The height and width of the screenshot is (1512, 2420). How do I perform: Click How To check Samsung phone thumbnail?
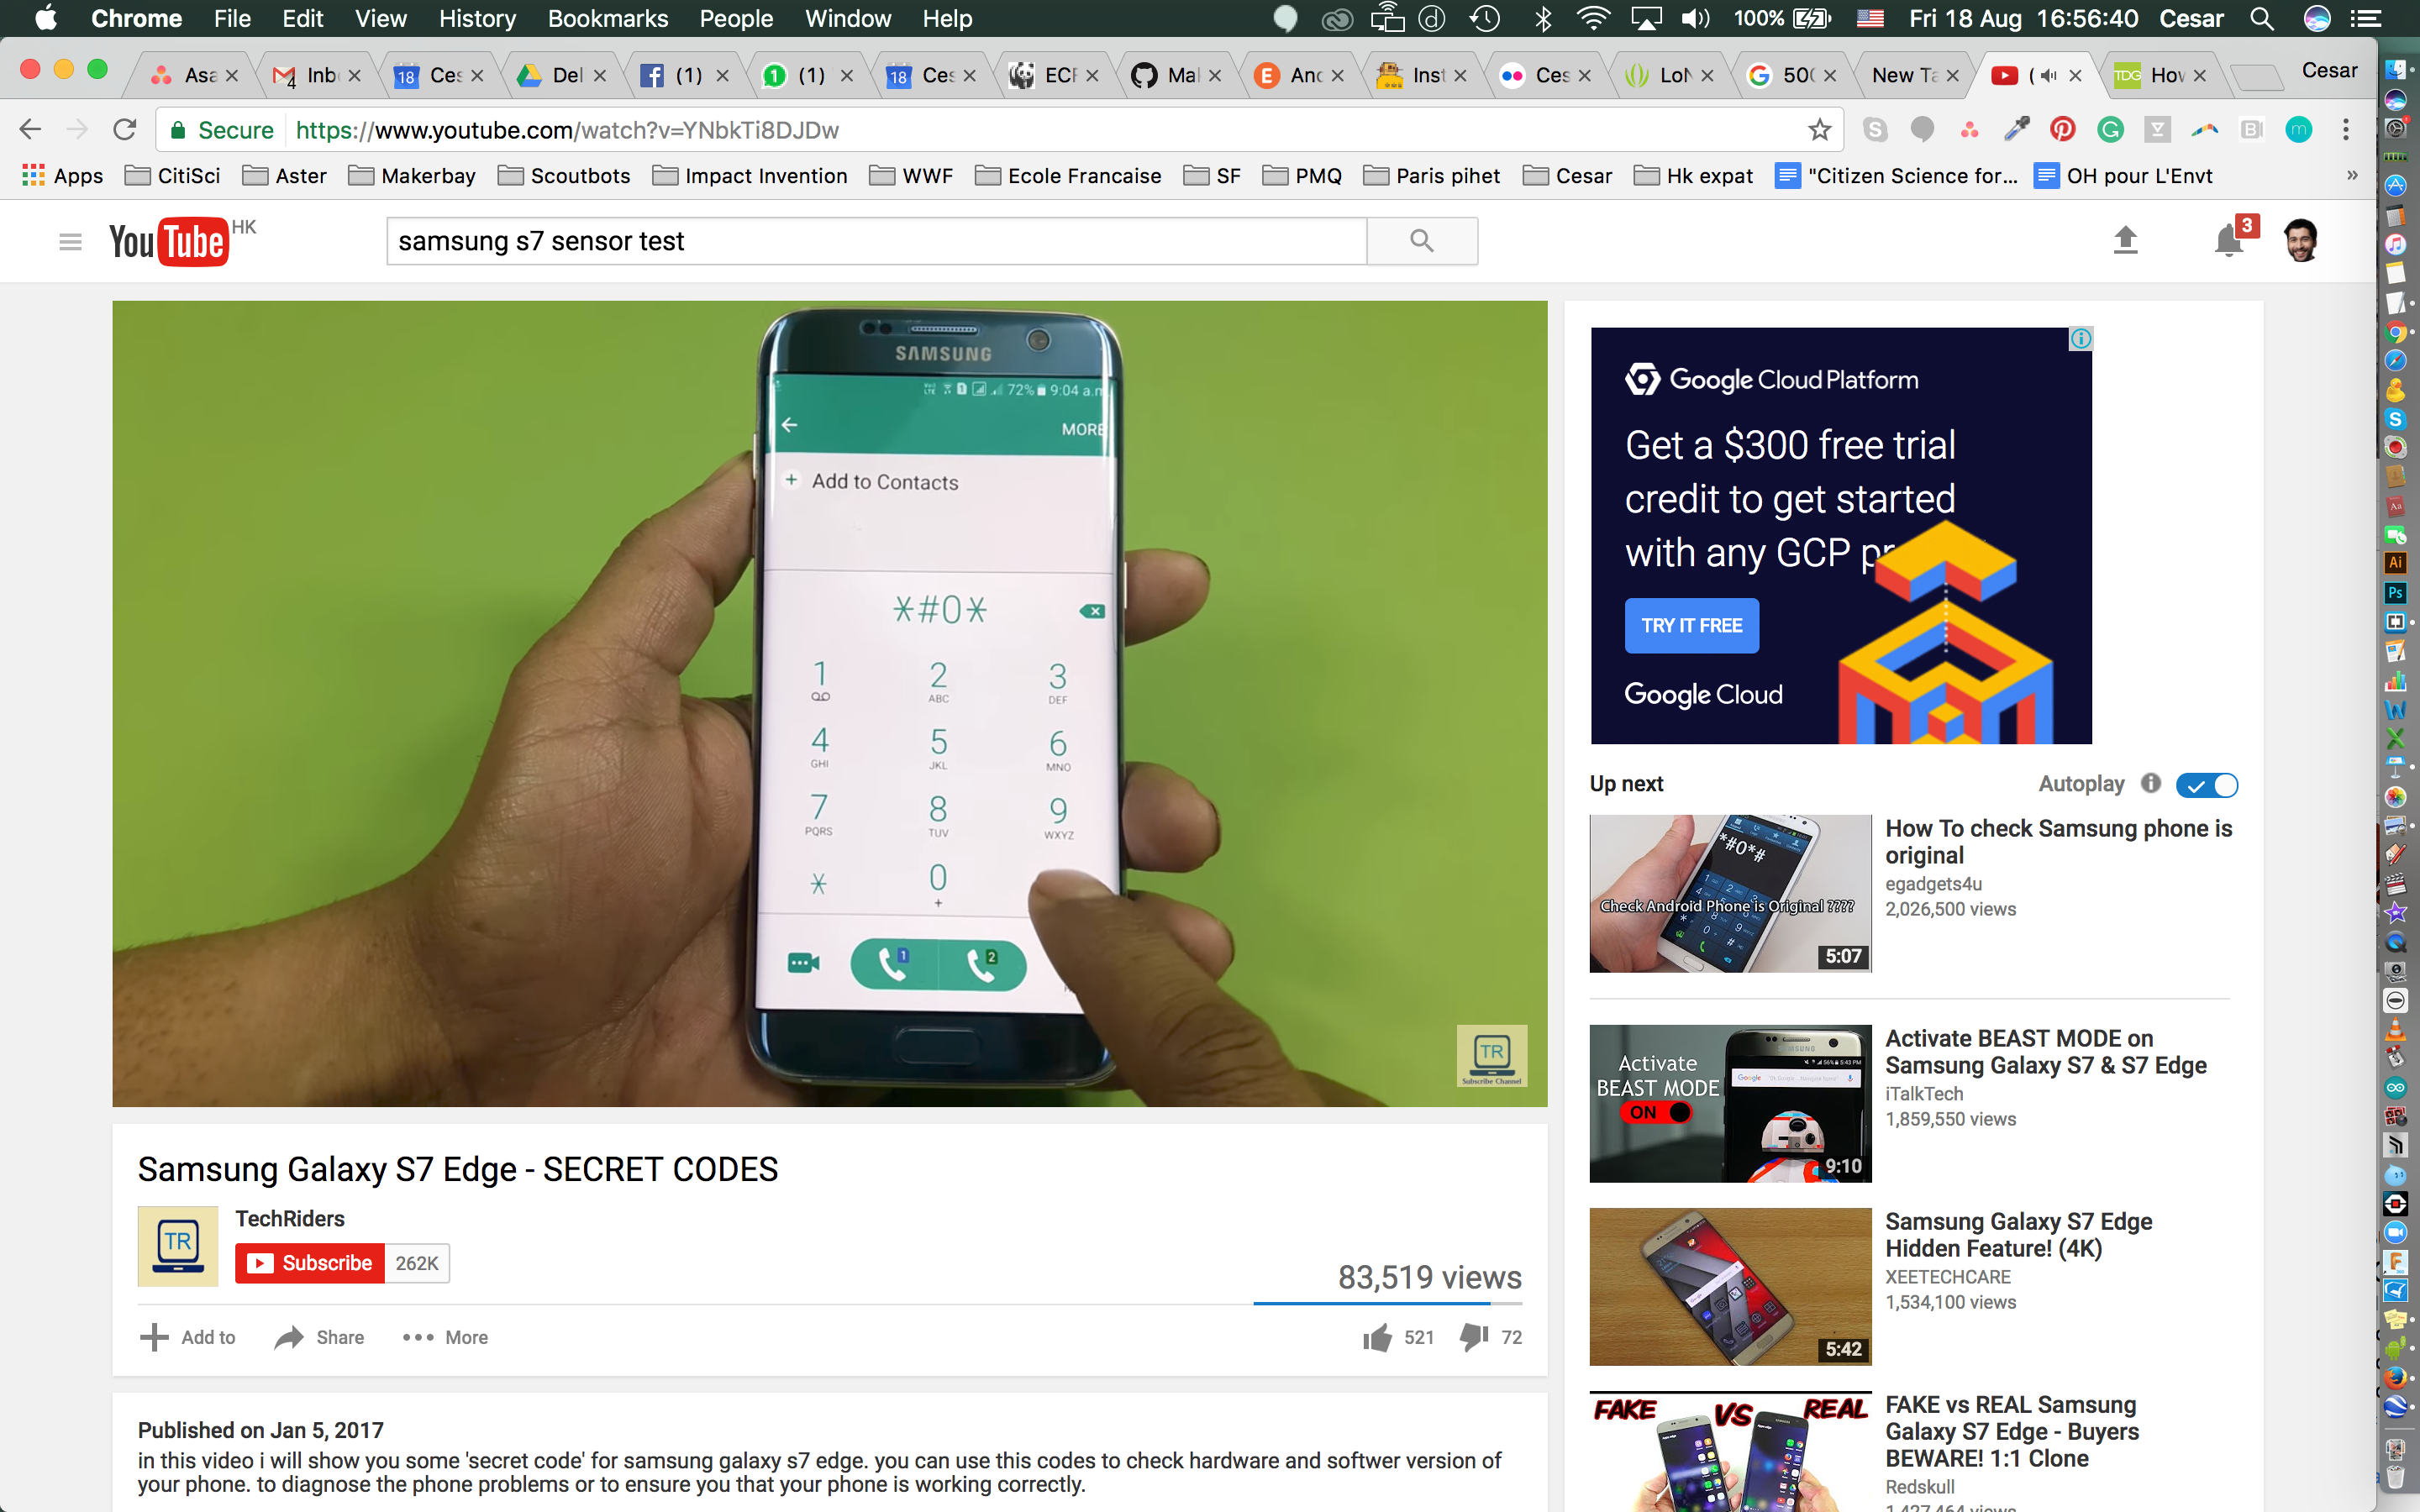tap(1727, 892)
